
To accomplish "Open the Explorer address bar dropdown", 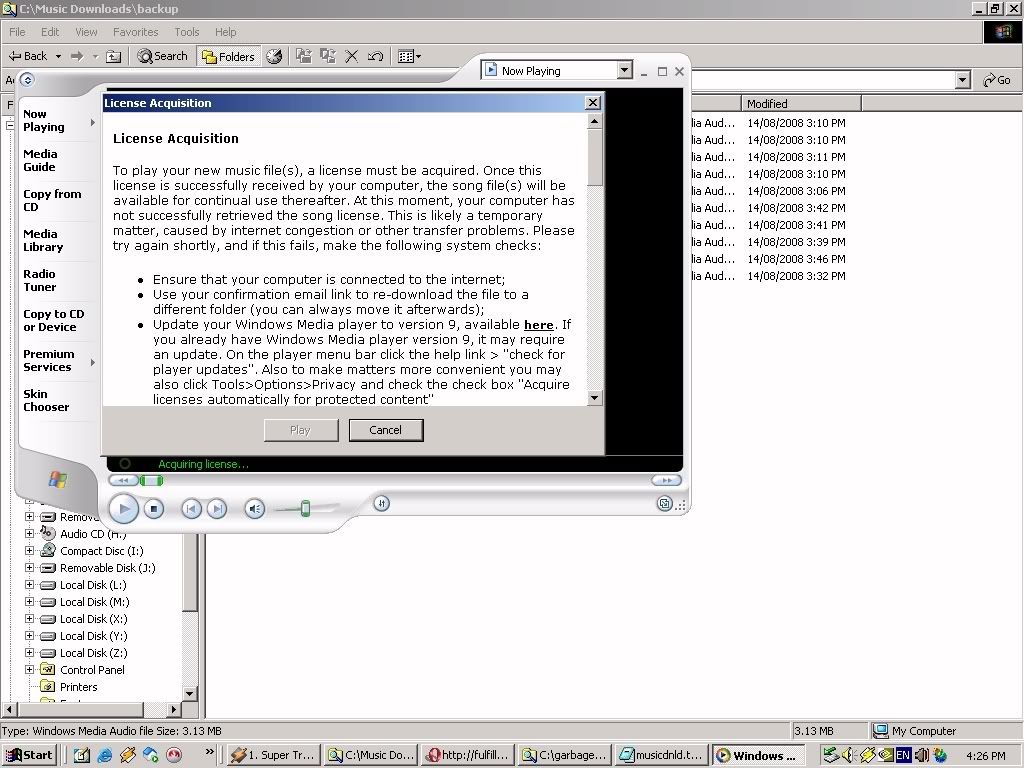I will [962, 80].
